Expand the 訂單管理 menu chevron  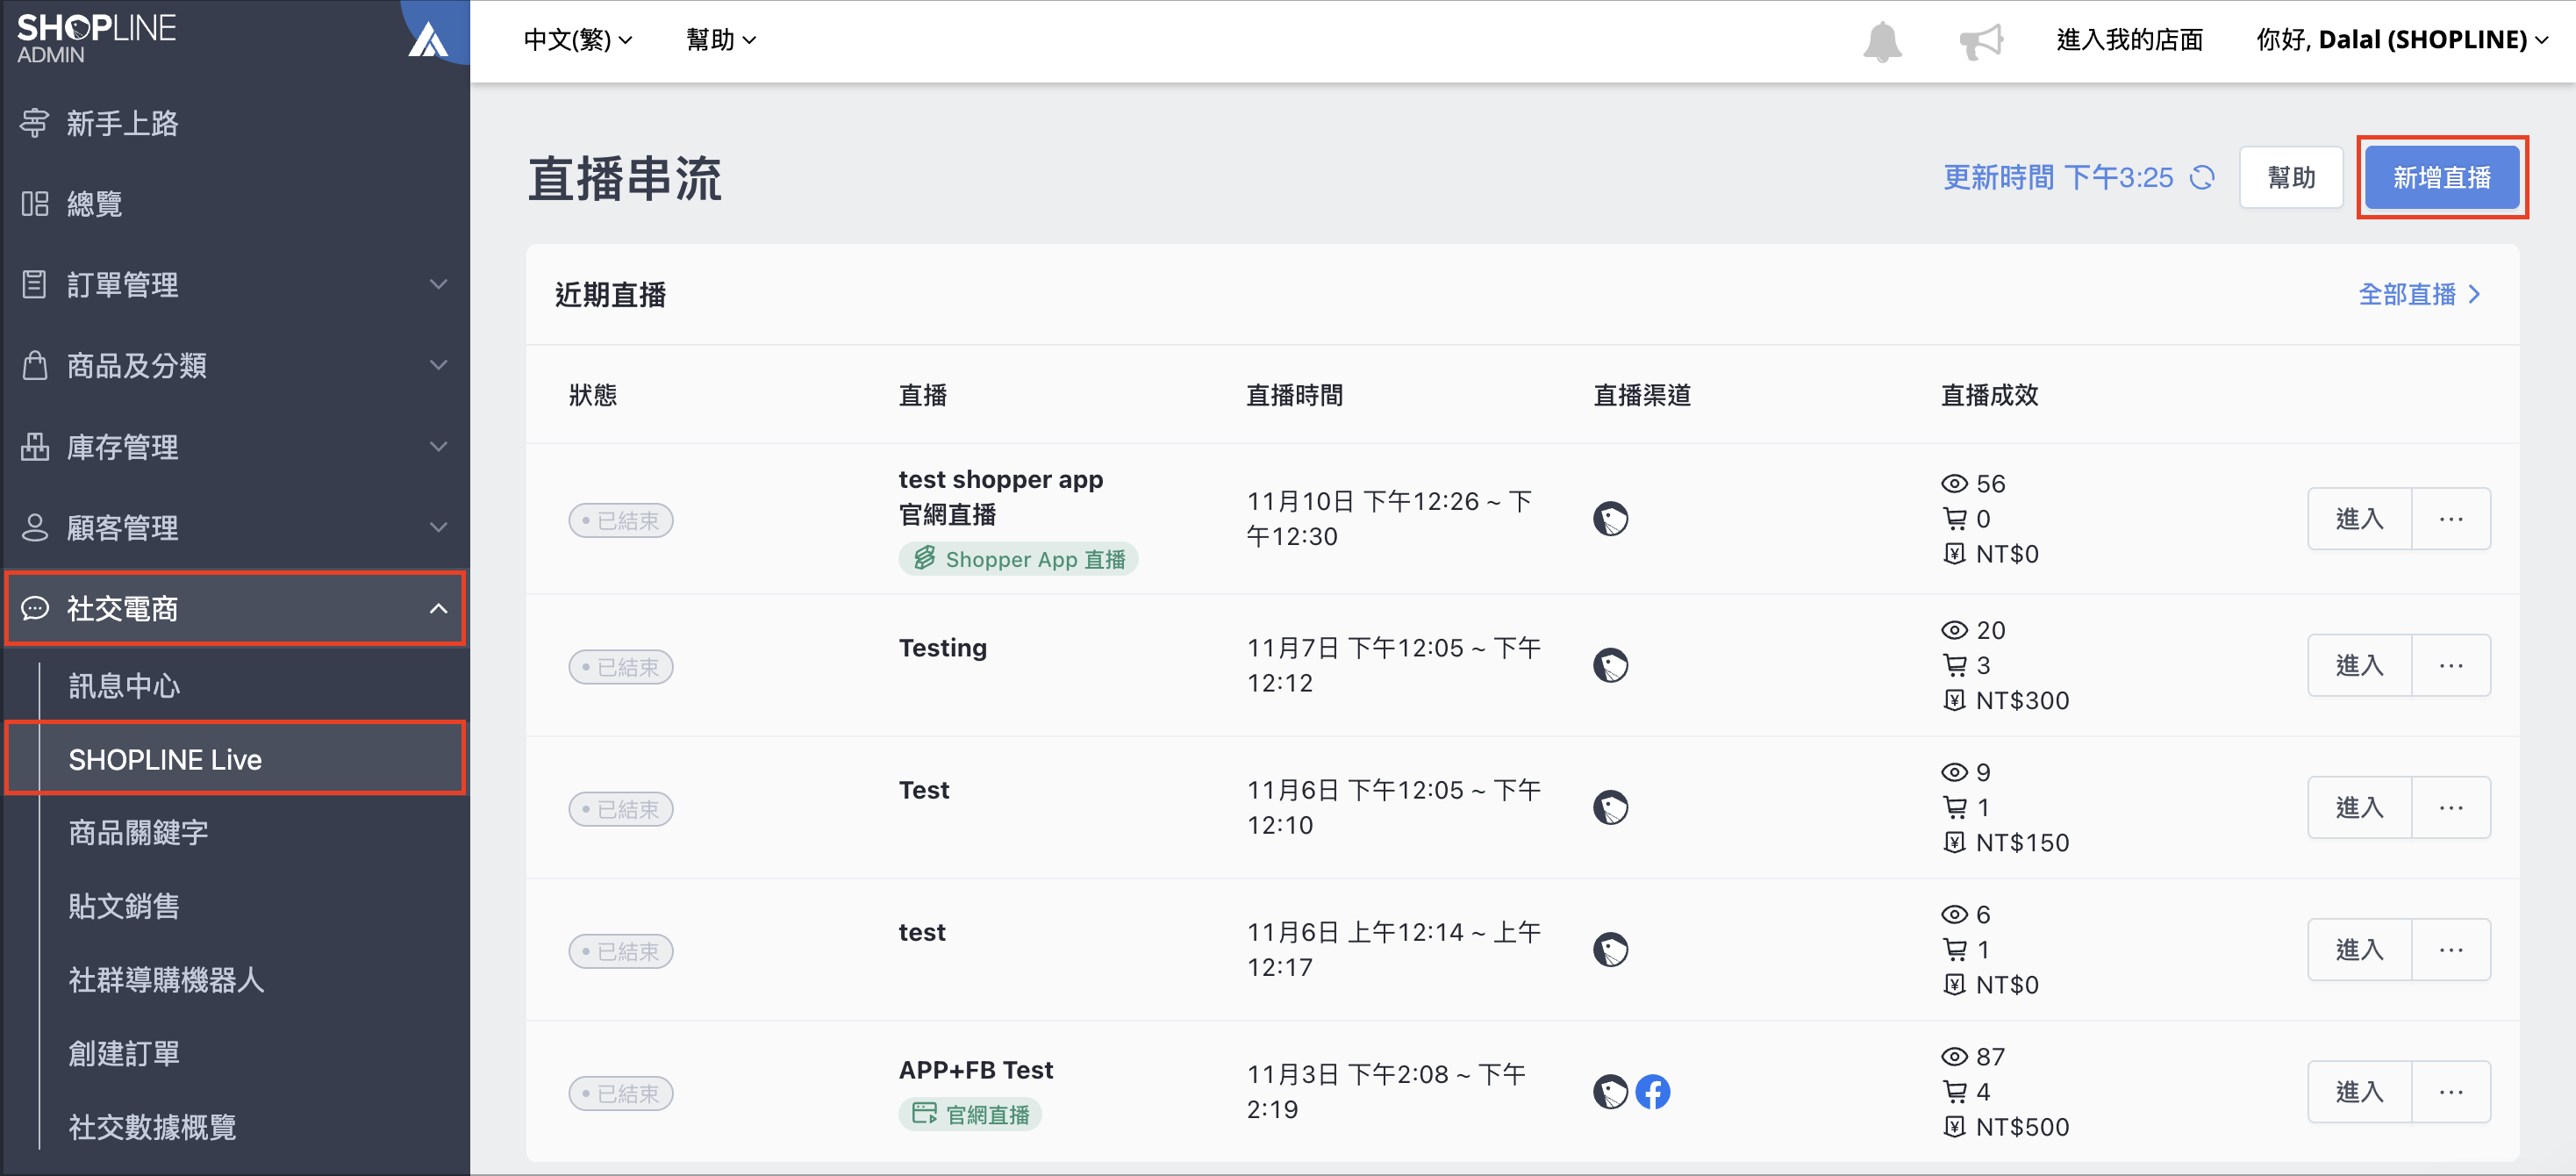click(x=438, y=285)
